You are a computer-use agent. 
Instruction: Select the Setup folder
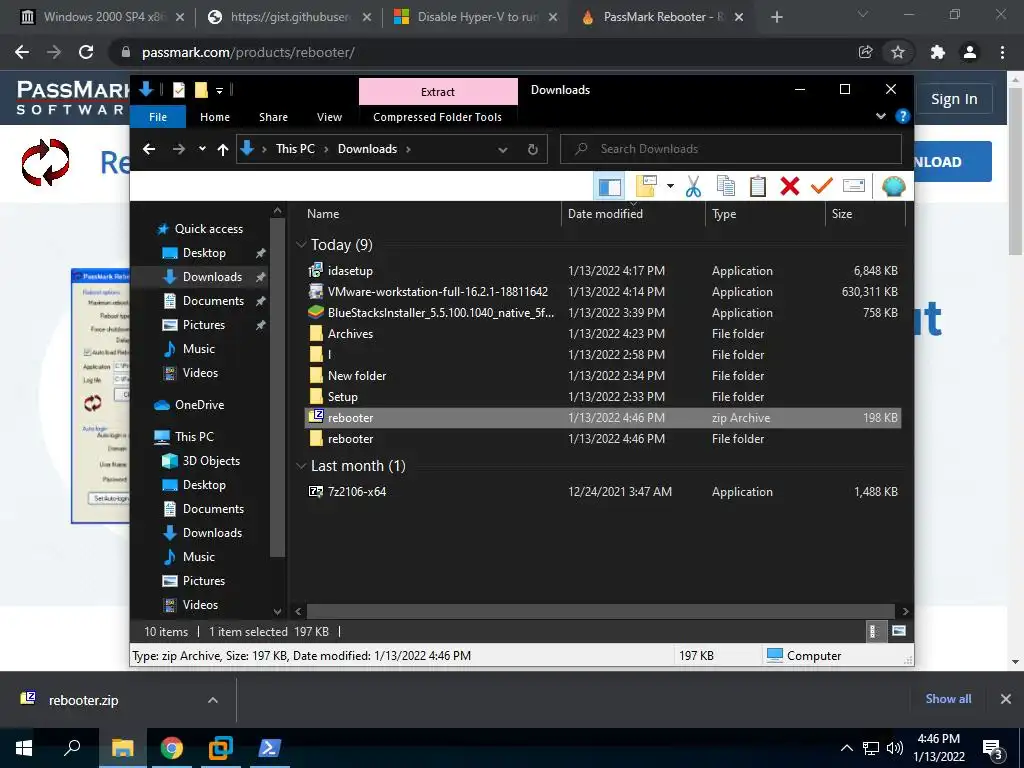[x=602, y=396]
